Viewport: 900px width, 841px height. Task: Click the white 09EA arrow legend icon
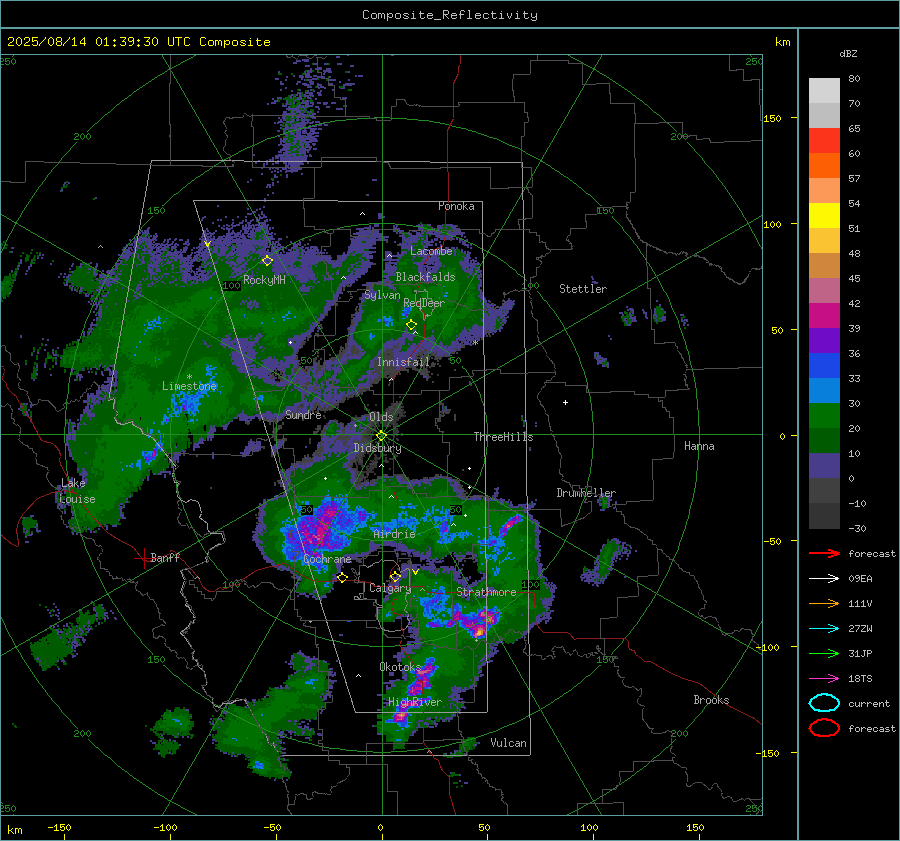click(x=824, y=579)
